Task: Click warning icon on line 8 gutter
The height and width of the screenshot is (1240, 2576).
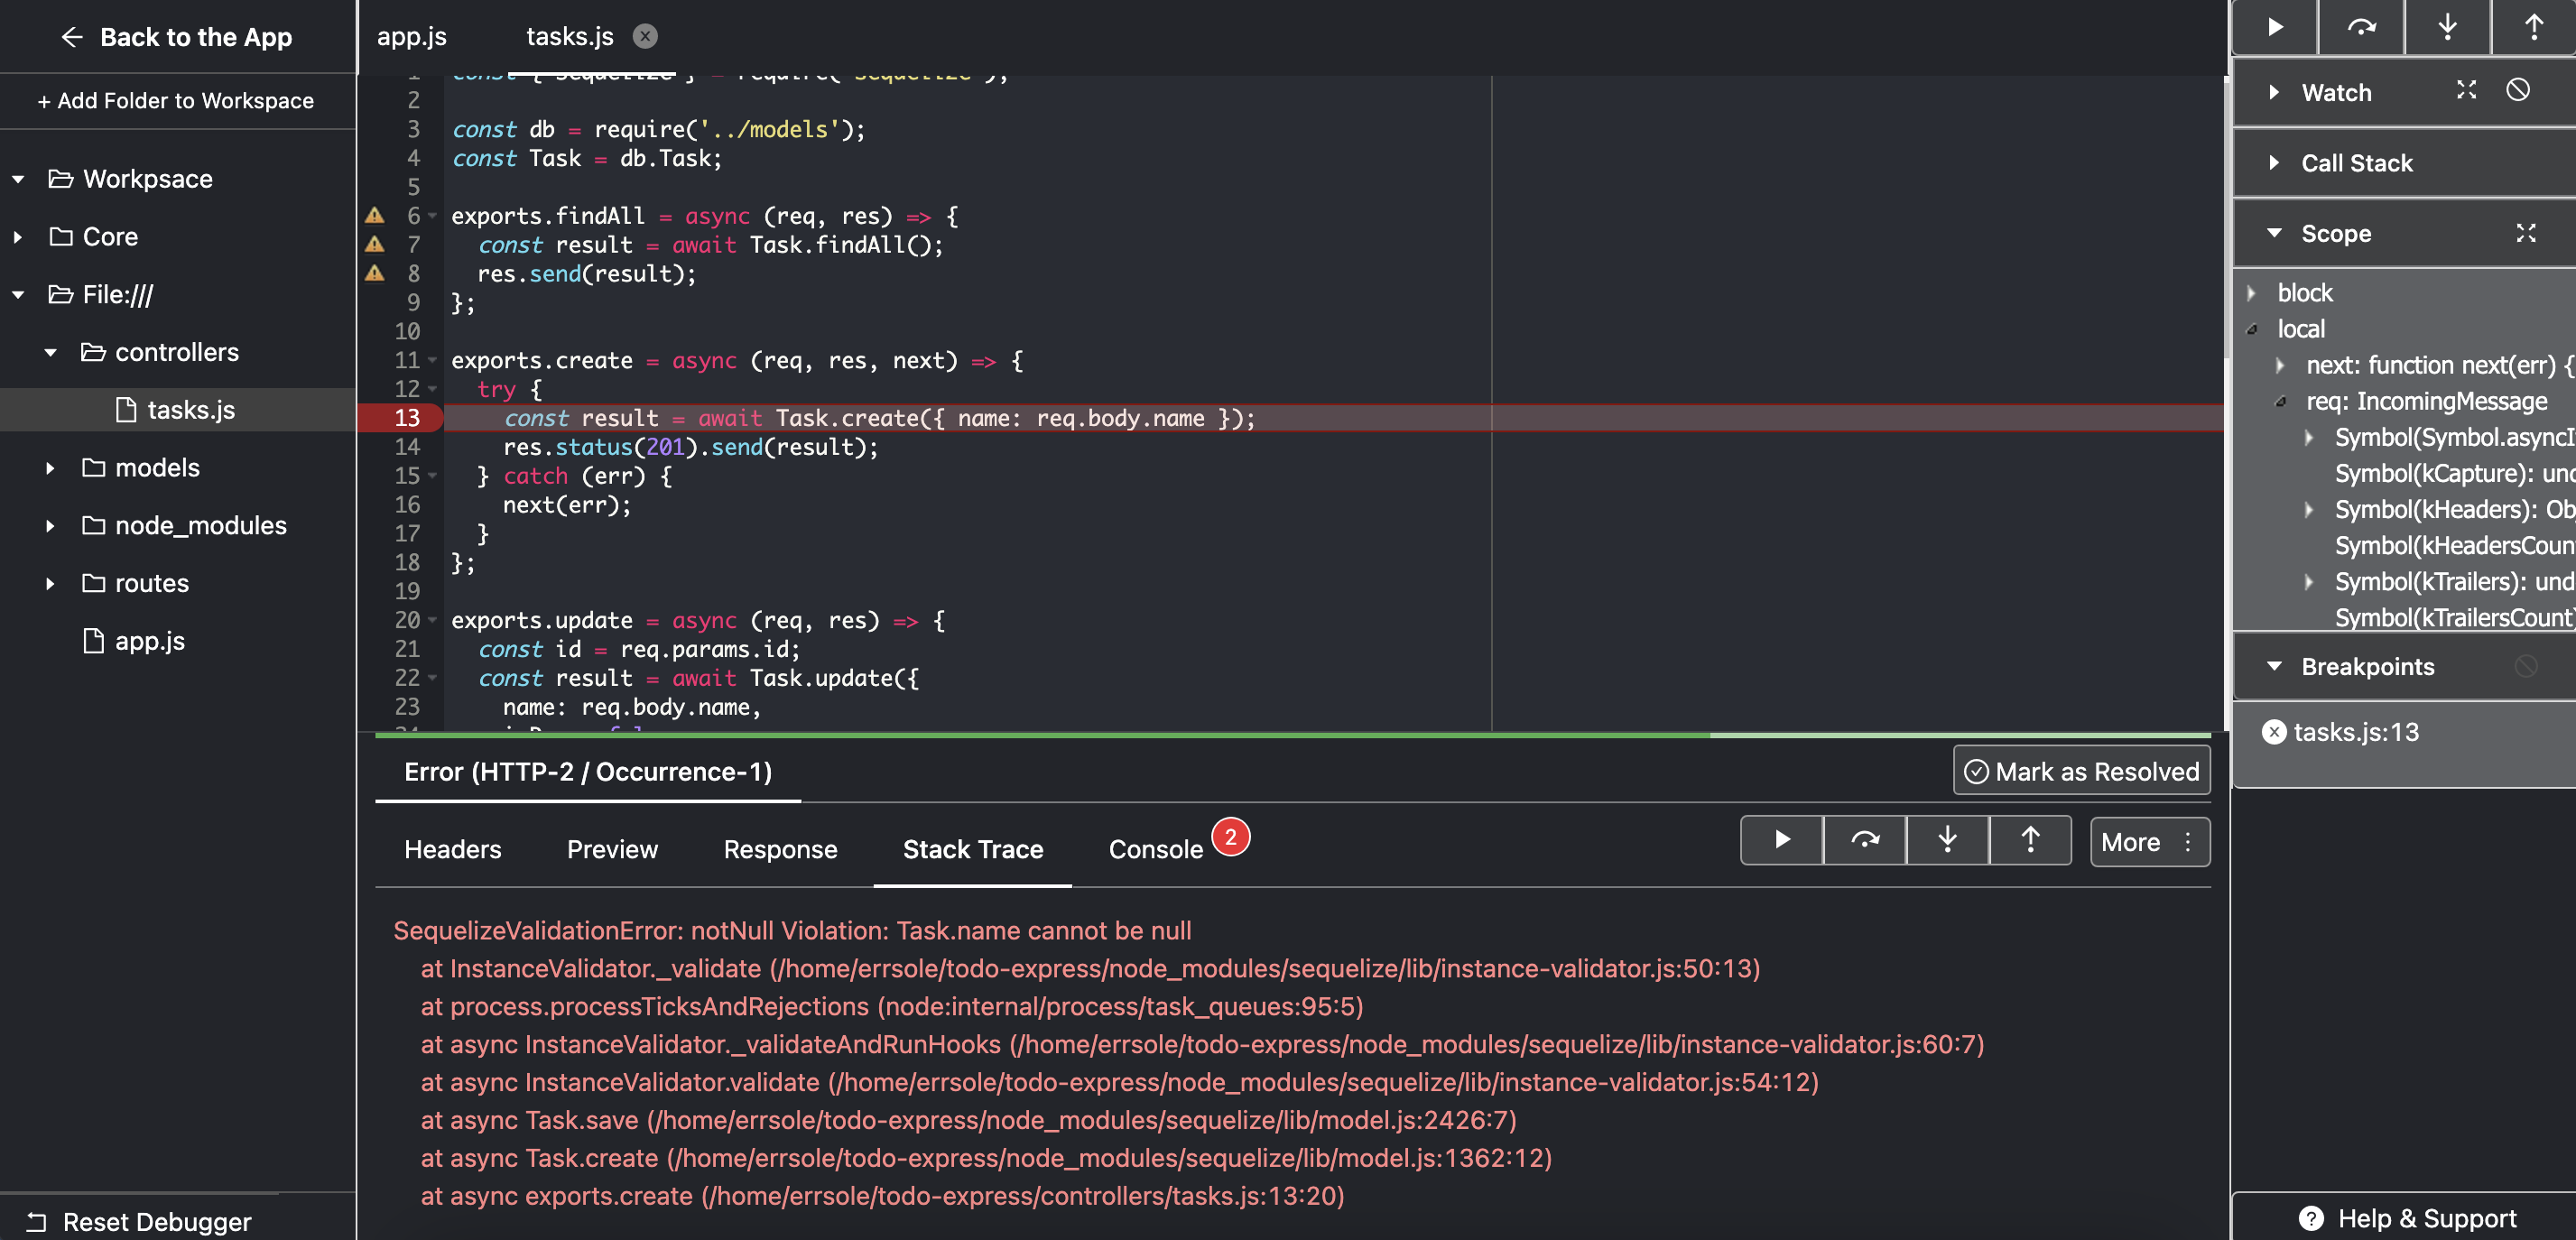Action: [374, 273]
